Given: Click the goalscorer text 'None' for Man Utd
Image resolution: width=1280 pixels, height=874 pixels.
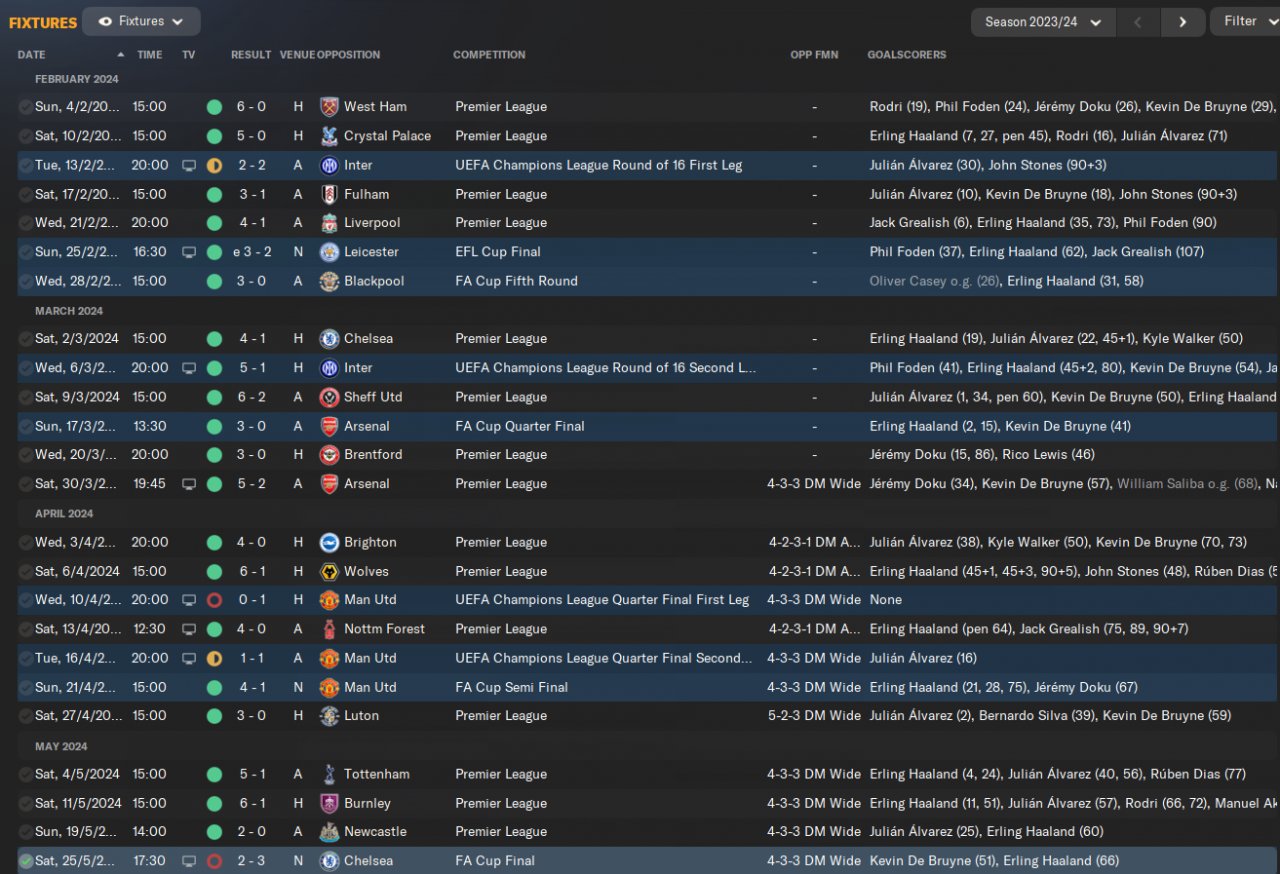Looking at the screenshot, I should (x=886, y=600).
